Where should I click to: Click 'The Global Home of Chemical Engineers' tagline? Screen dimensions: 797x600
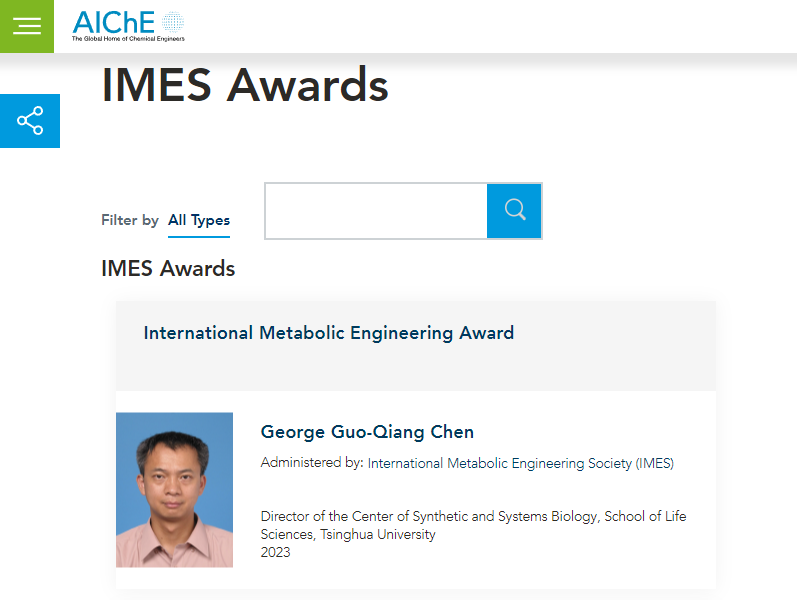tap(128, 38)
